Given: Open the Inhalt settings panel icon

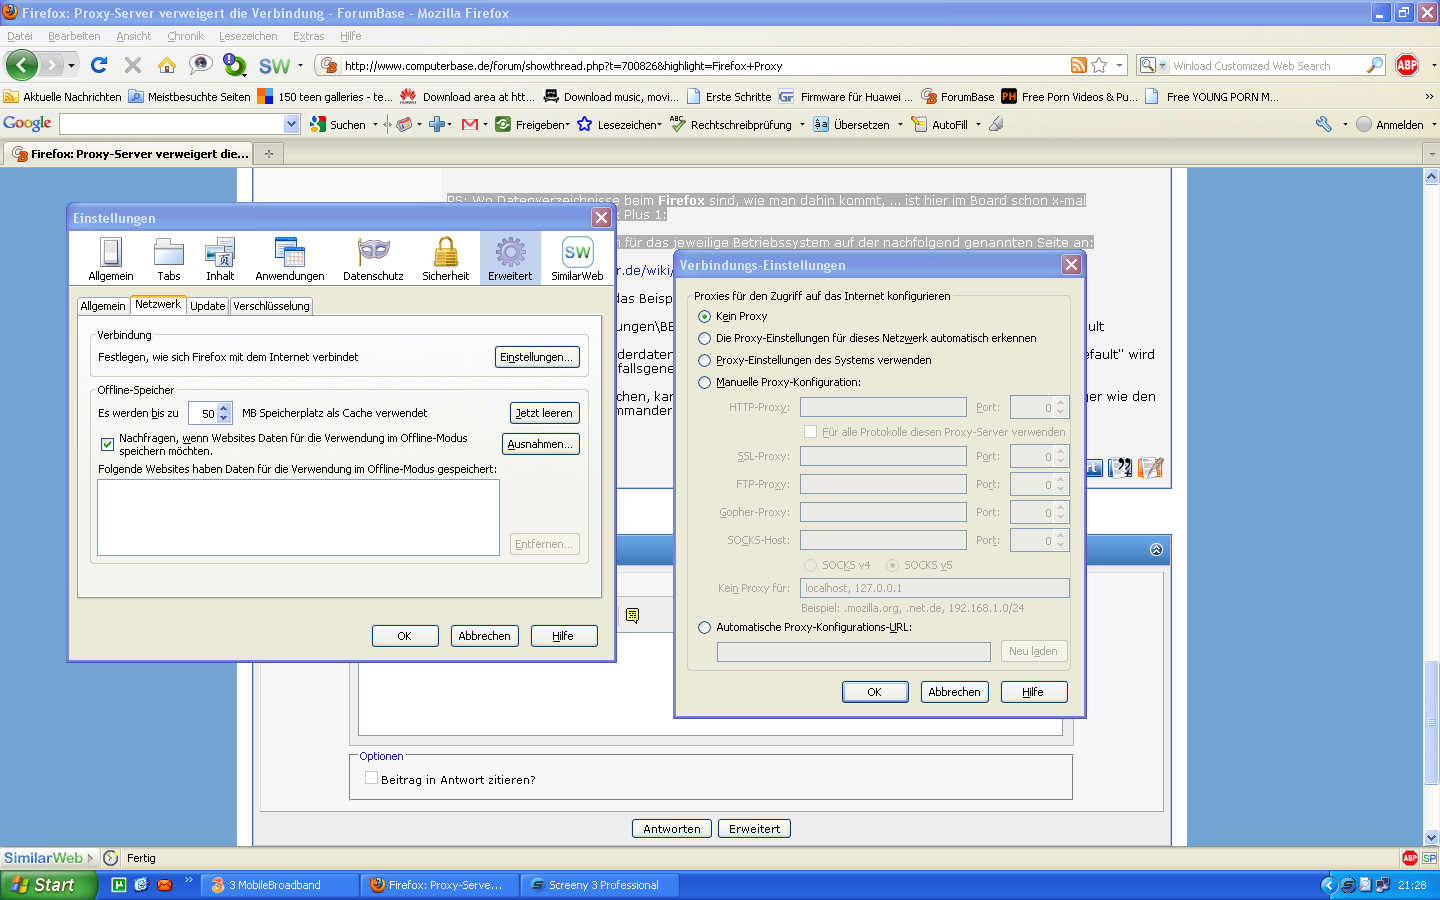Looking at the screenshot, I should pos(220,258).
